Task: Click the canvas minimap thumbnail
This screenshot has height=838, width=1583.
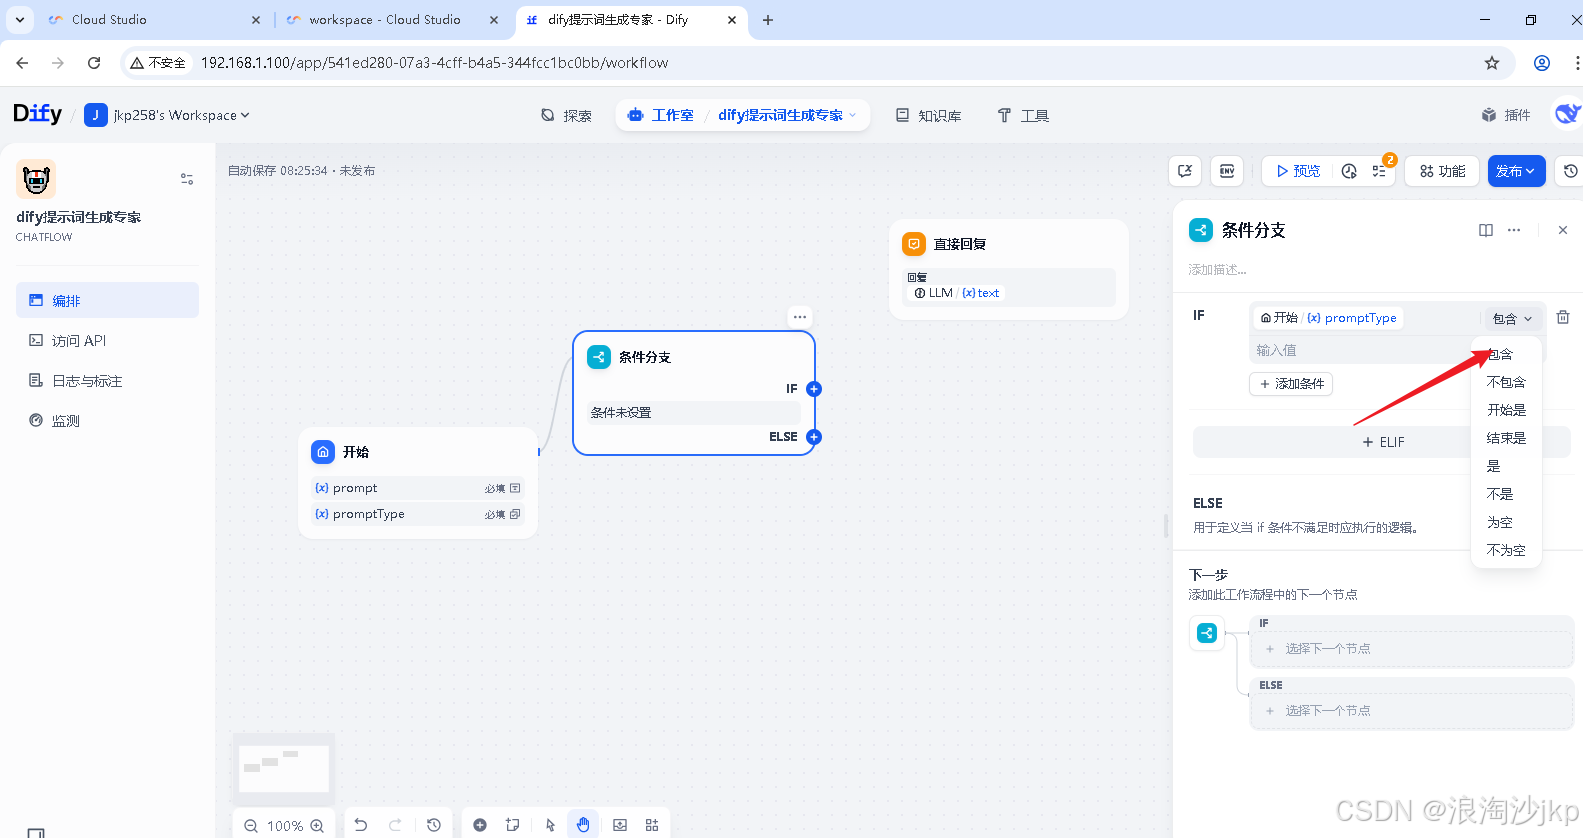Action: (x=284, y=768)
